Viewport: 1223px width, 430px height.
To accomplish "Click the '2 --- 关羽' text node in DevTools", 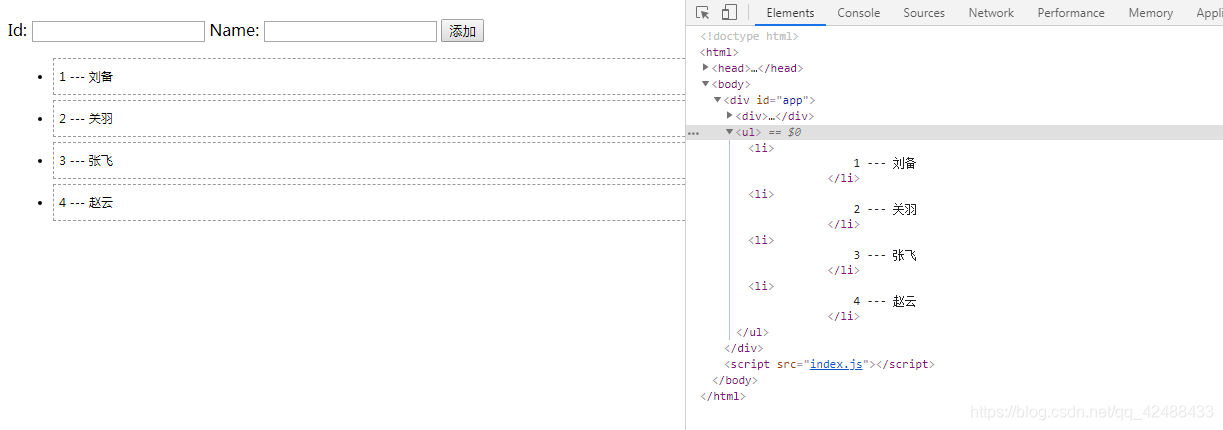I will pos(885,210).
